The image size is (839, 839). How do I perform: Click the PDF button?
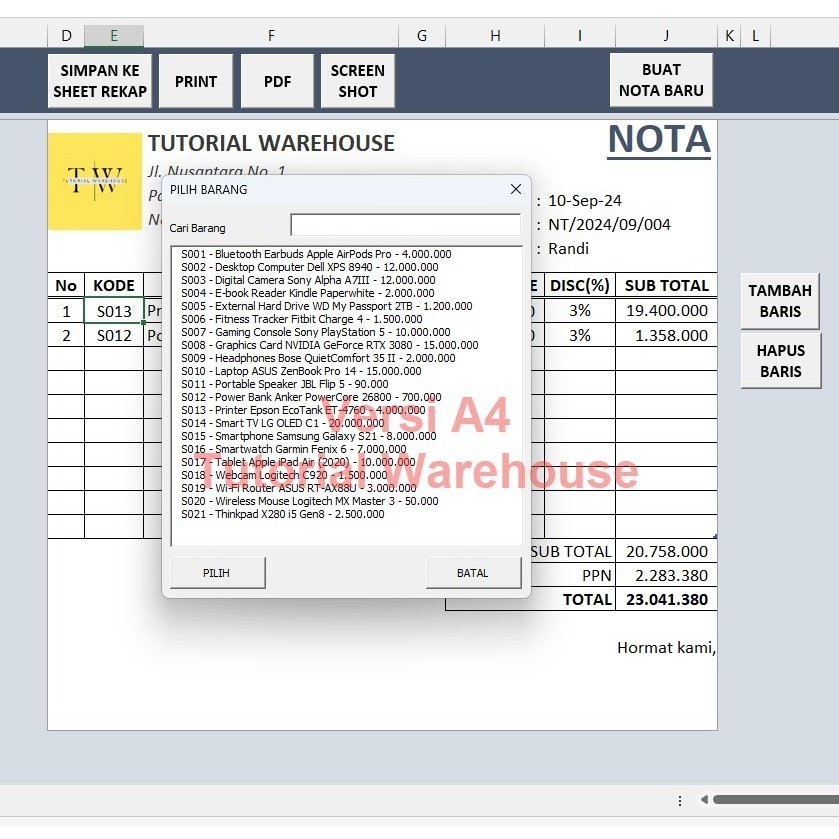click(277, 80)
